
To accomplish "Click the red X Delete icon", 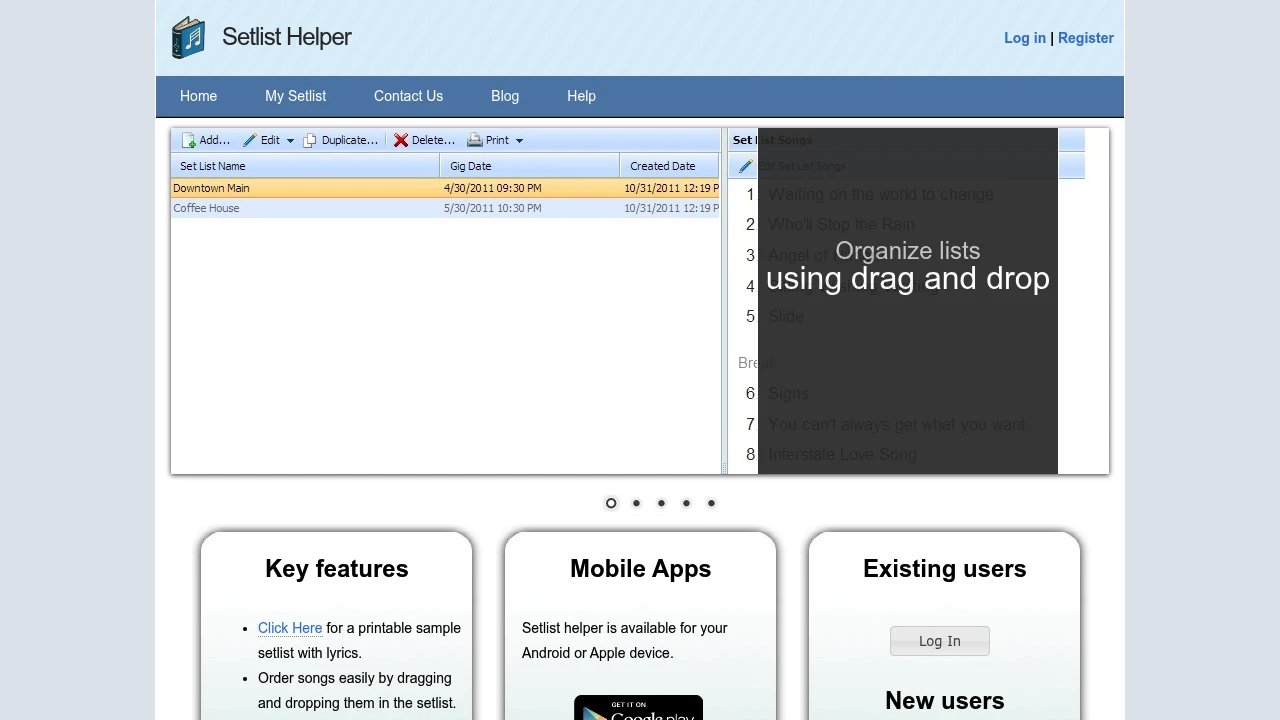I will (x=401, y=140).
